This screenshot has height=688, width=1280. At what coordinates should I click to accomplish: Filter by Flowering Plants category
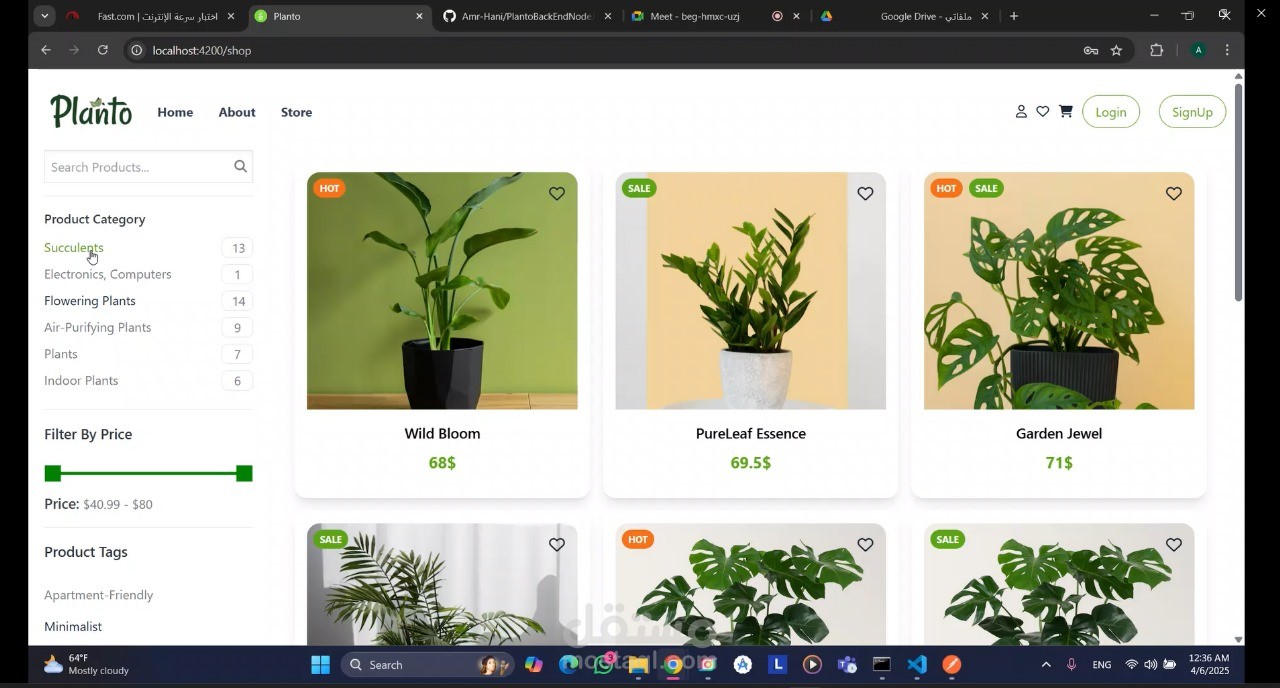point(90,301)
